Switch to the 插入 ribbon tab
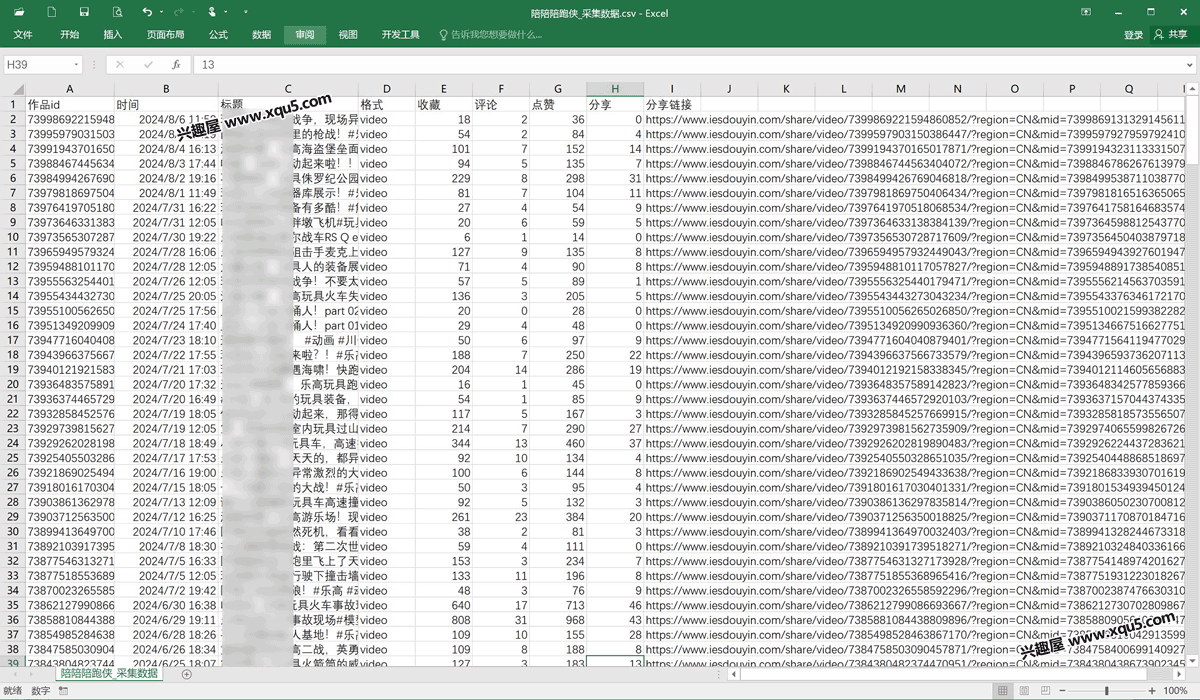The image size is (1200, 700). pyautogui.click(x=113, y=35)
